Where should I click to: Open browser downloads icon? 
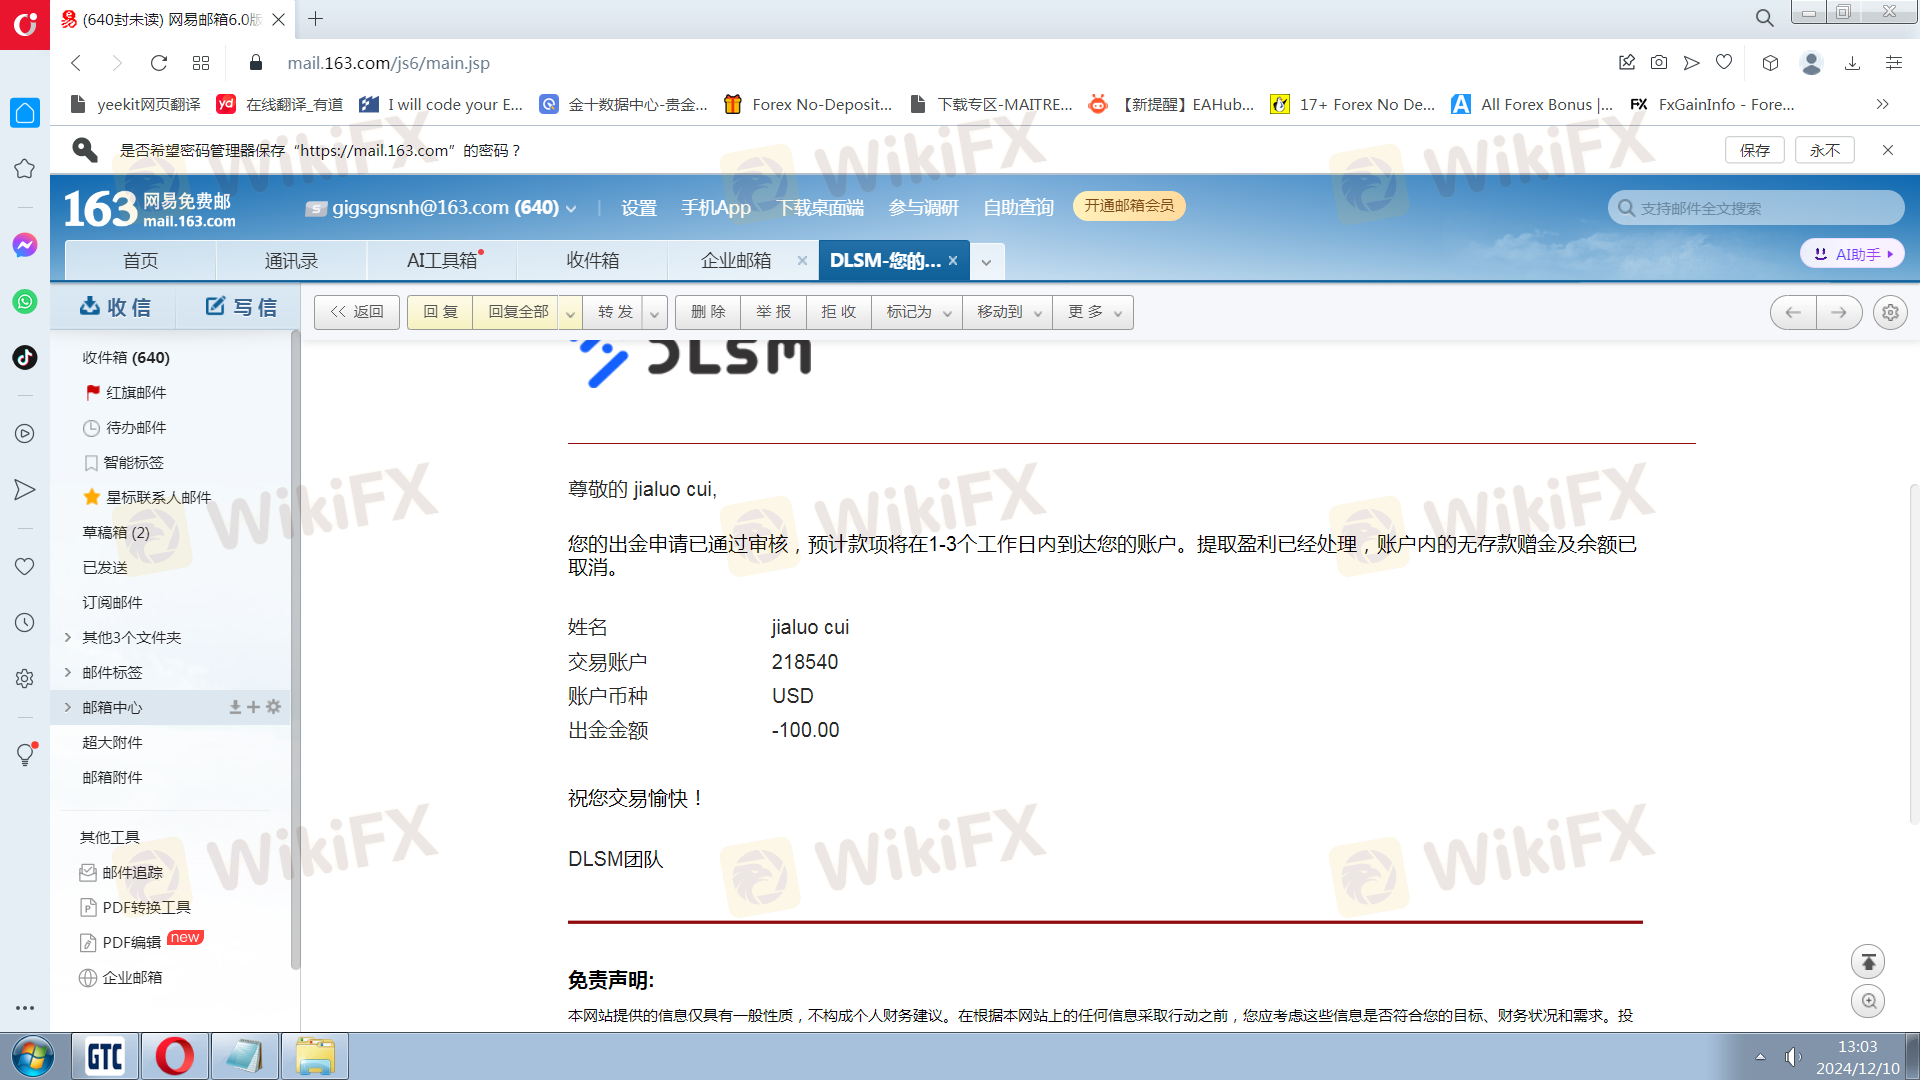click(1852, 63)
